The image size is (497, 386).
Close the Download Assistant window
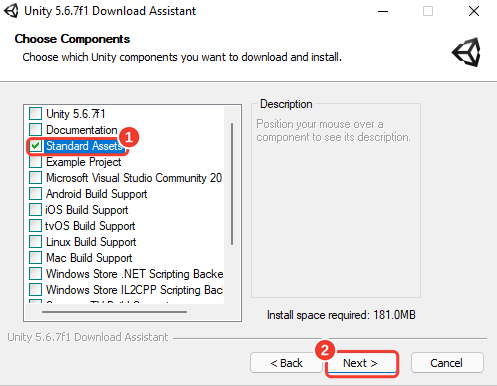(x=474, y=11)
